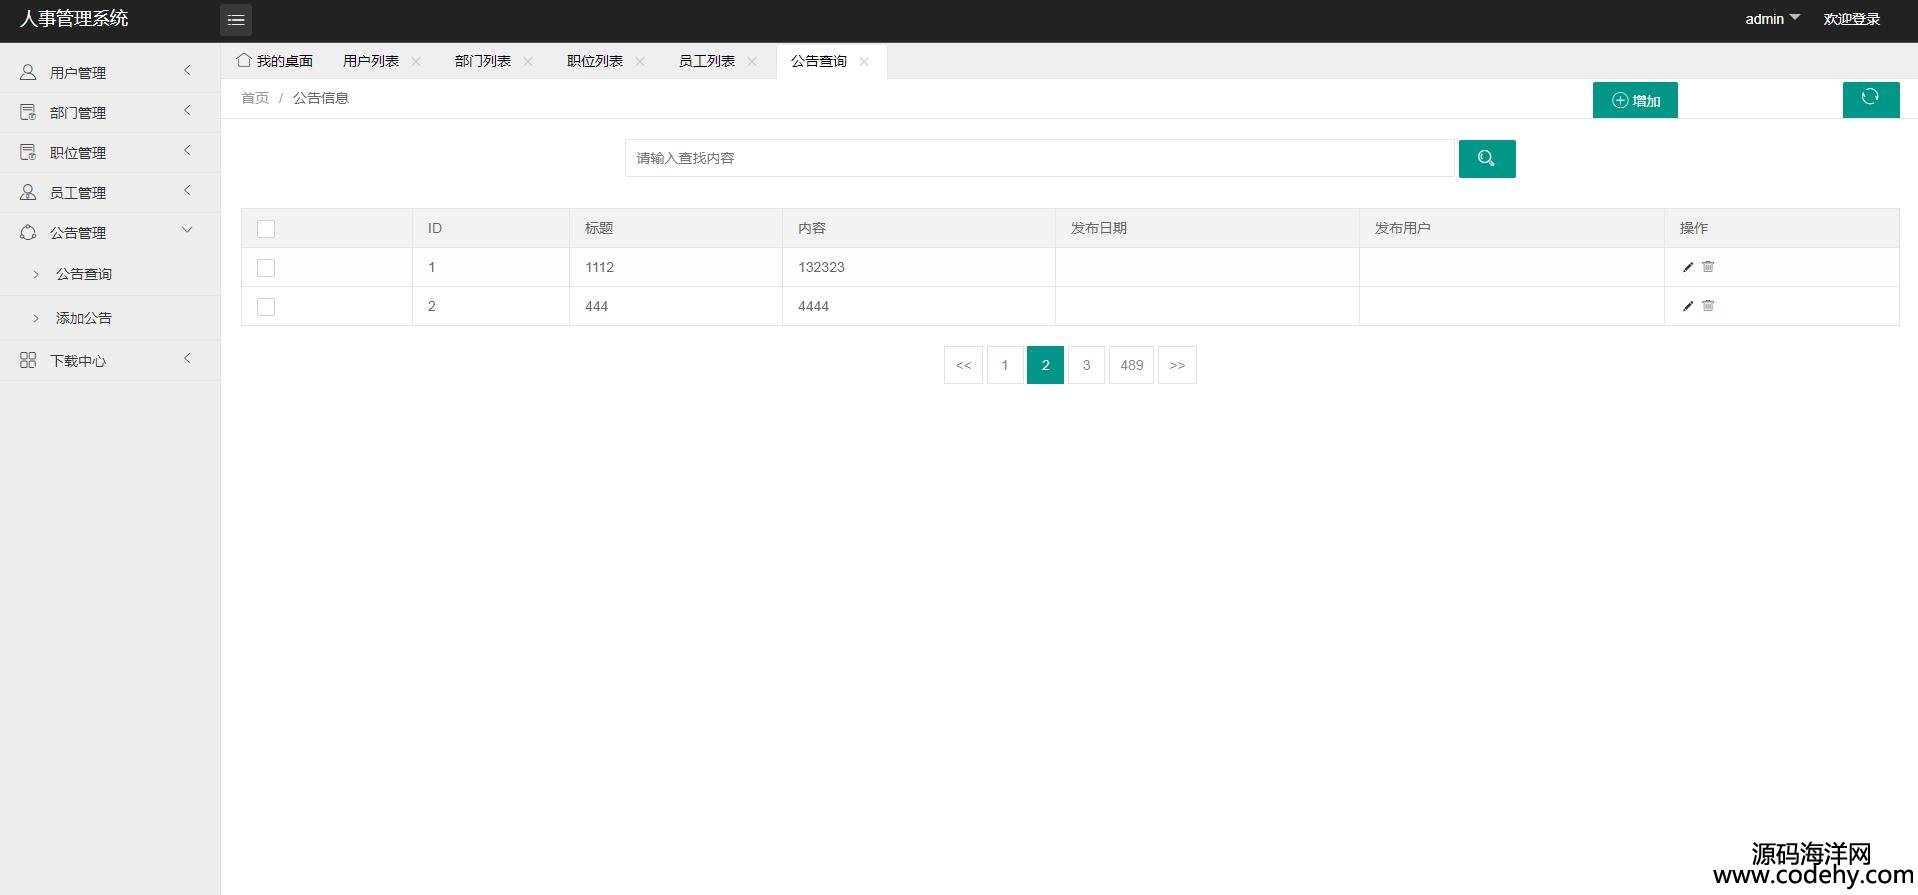Expand 员工管理 with its chevron

[x=187, y=191]
